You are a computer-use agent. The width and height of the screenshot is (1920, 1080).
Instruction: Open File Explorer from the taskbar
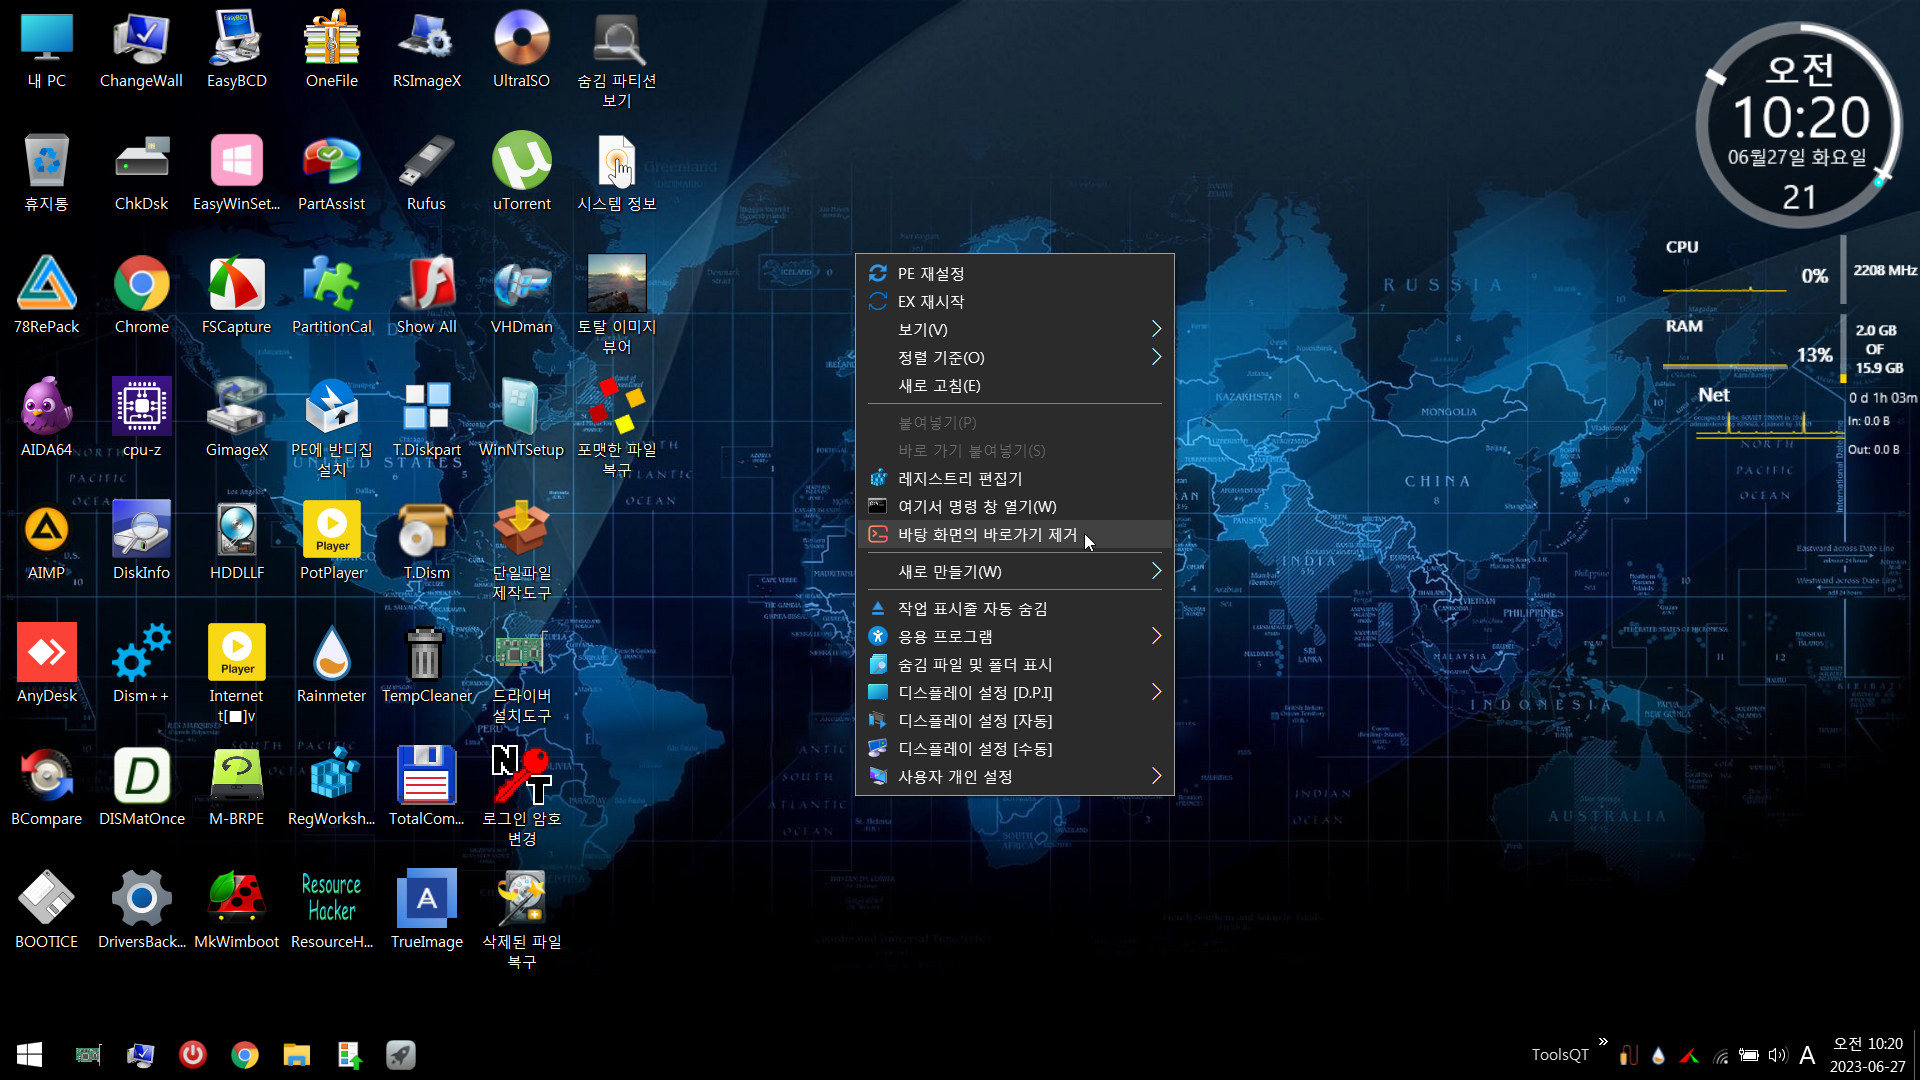pyautogui.click(x=296, y=1054)
